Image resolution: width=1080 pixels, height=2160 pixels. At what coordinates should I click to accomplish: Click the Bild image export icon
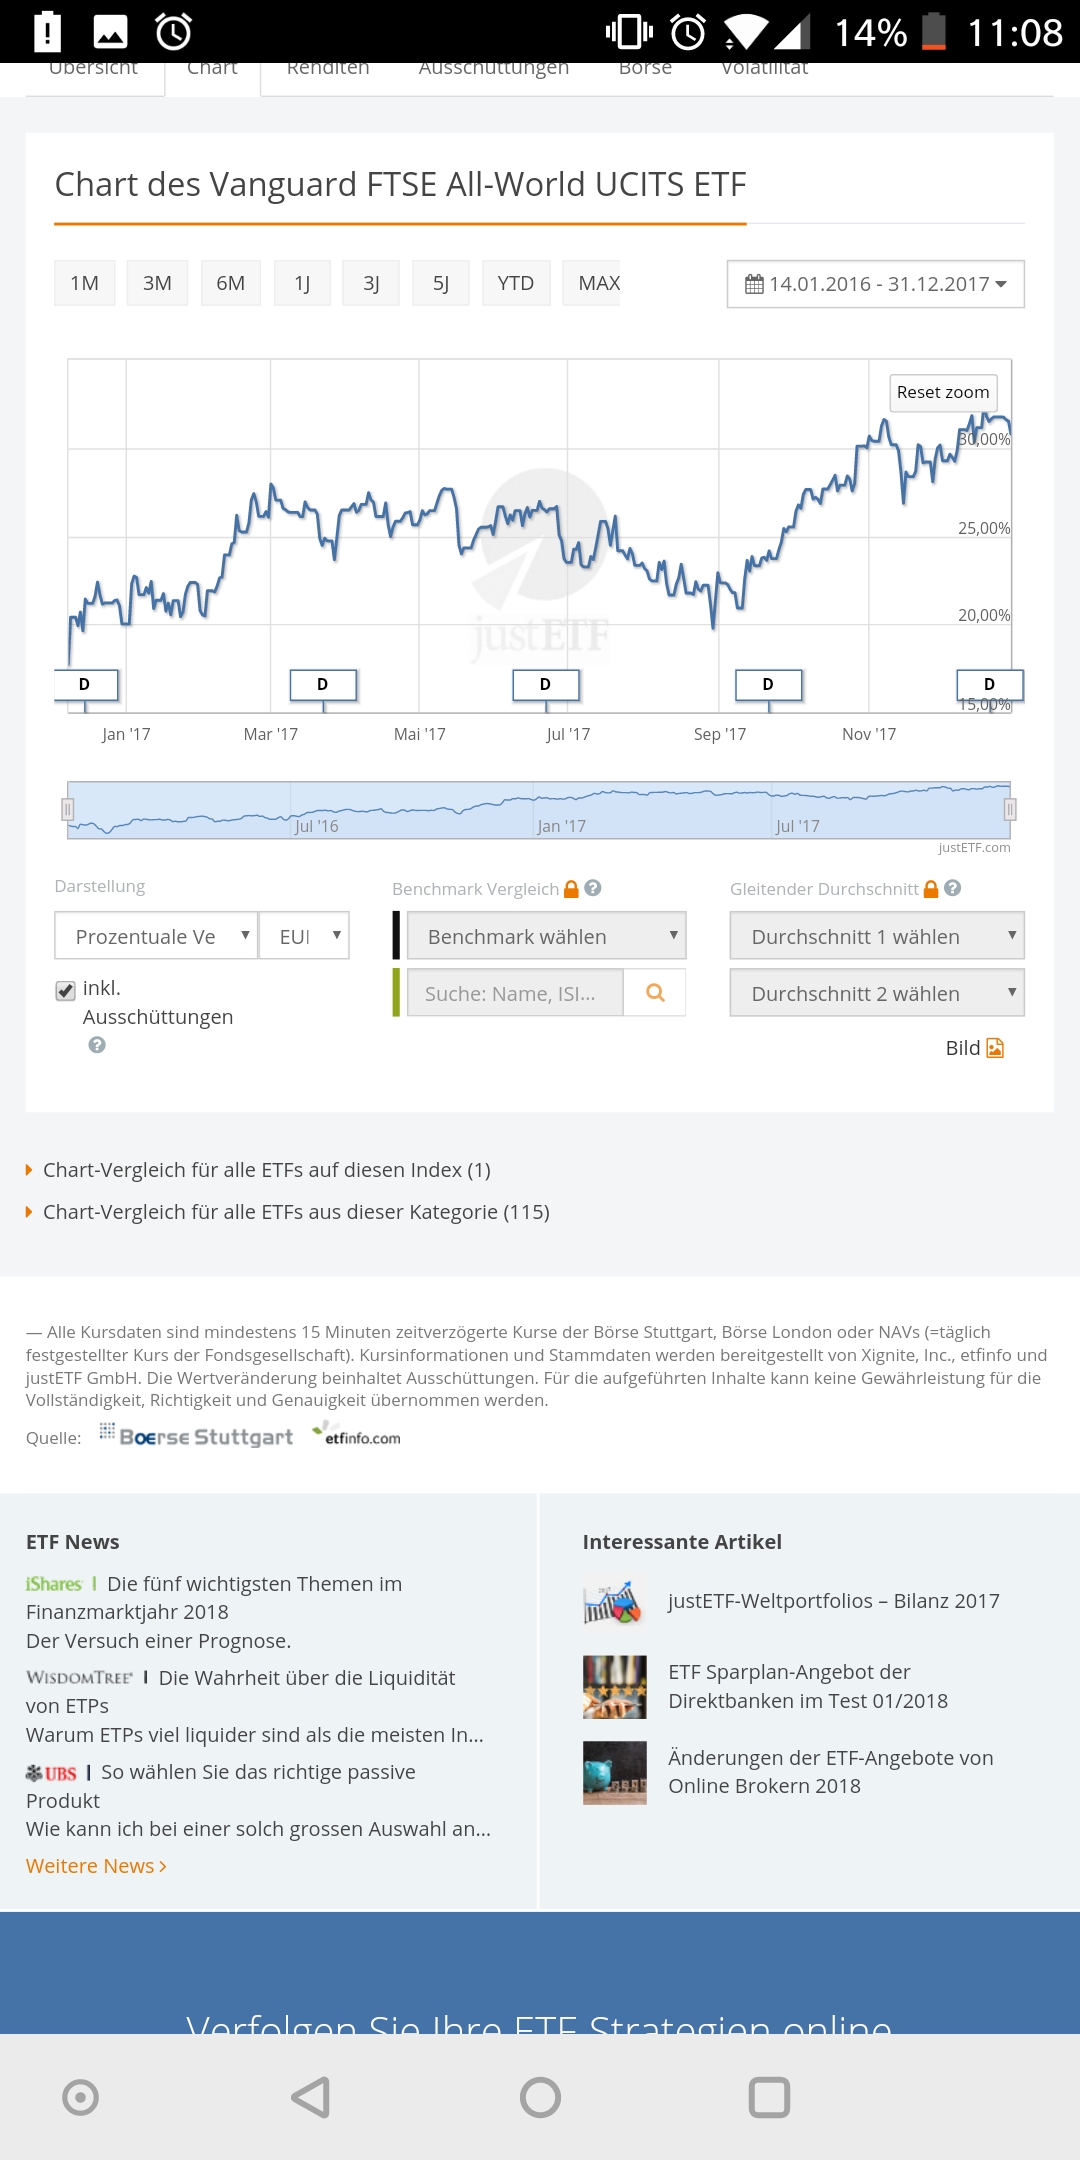click(x=995, y=1048)
